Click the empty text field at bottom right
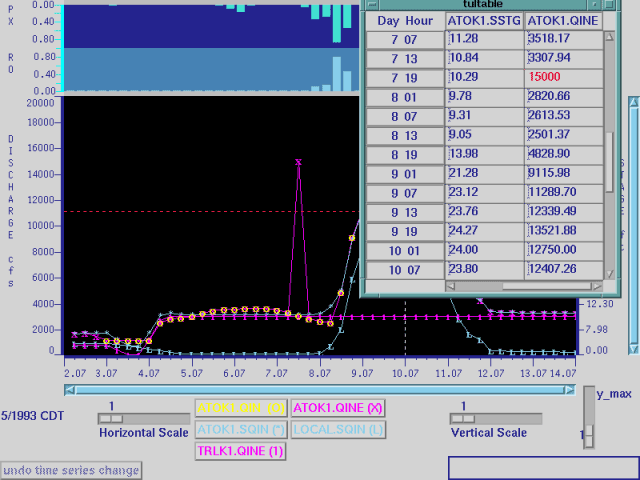This screenshot has height=480, width=640. [x=544, y=468]
